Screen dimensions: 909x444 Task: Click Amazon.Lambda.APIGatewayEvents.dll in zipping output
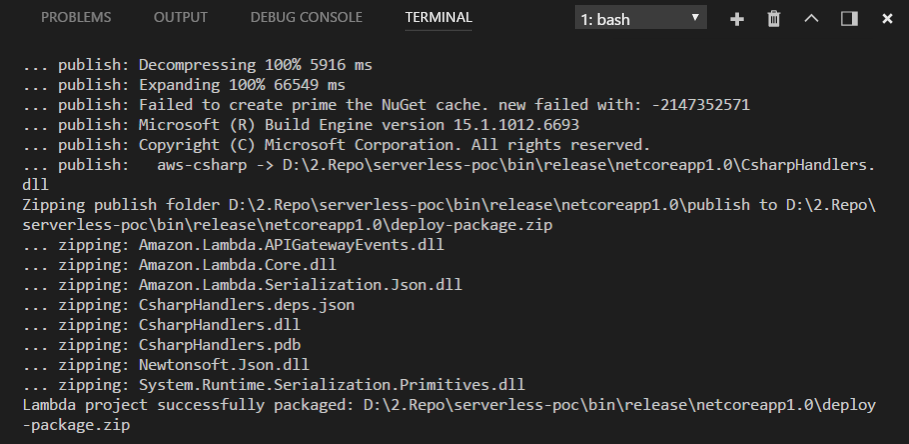(x=291, y=244)
